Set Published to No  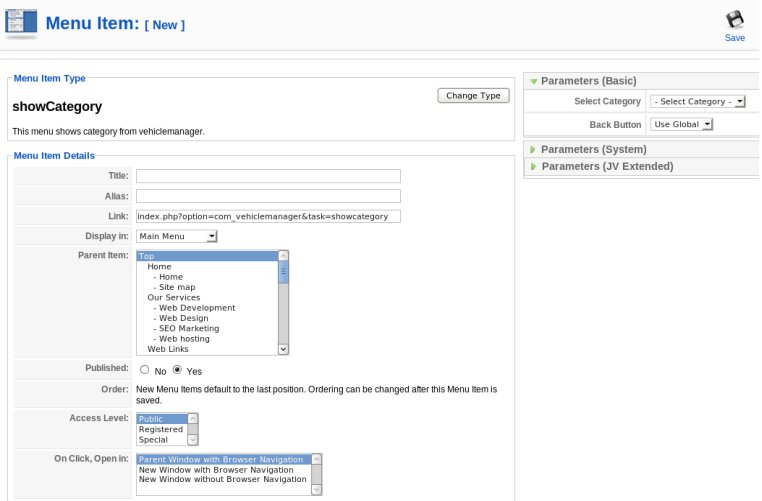click(144, 370)
